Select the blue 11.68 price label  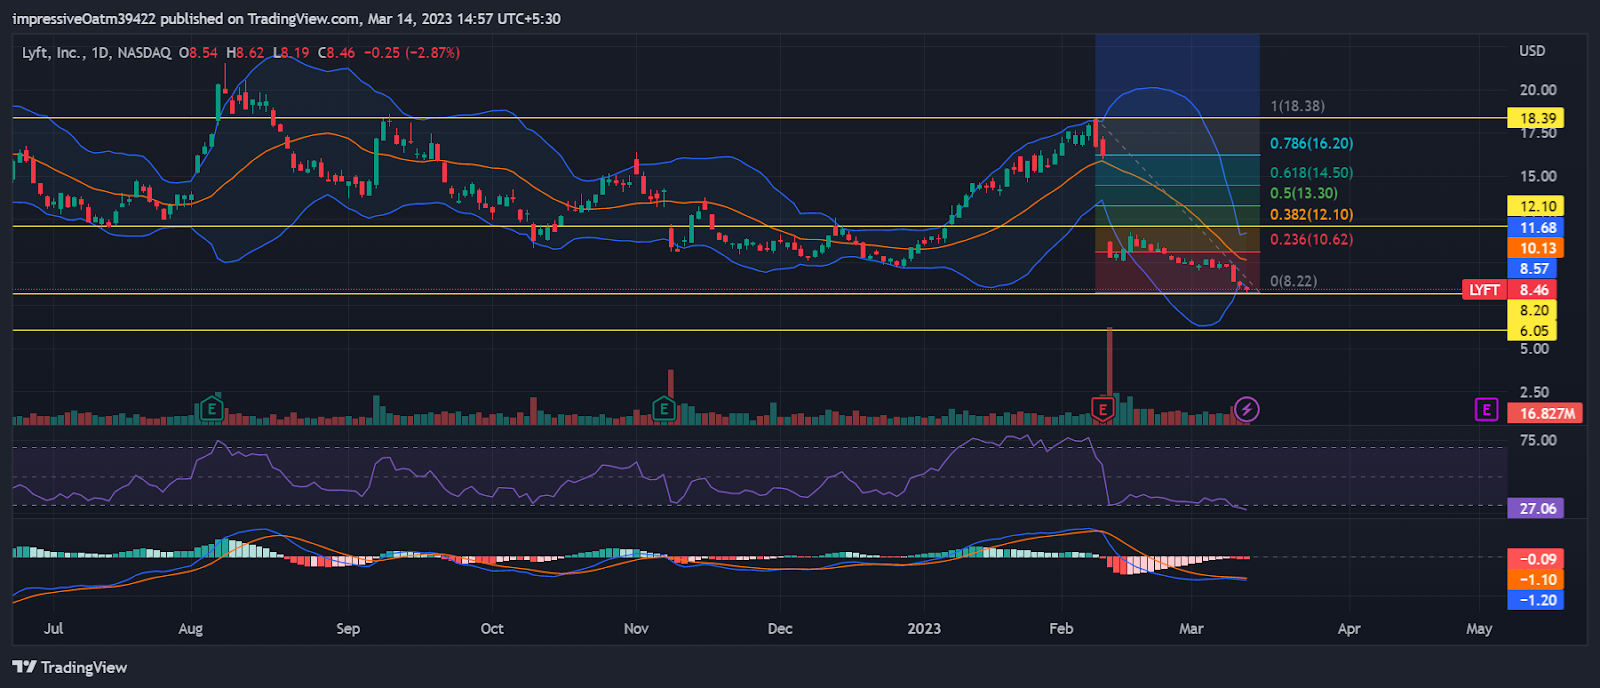(x=1538, y=227)
